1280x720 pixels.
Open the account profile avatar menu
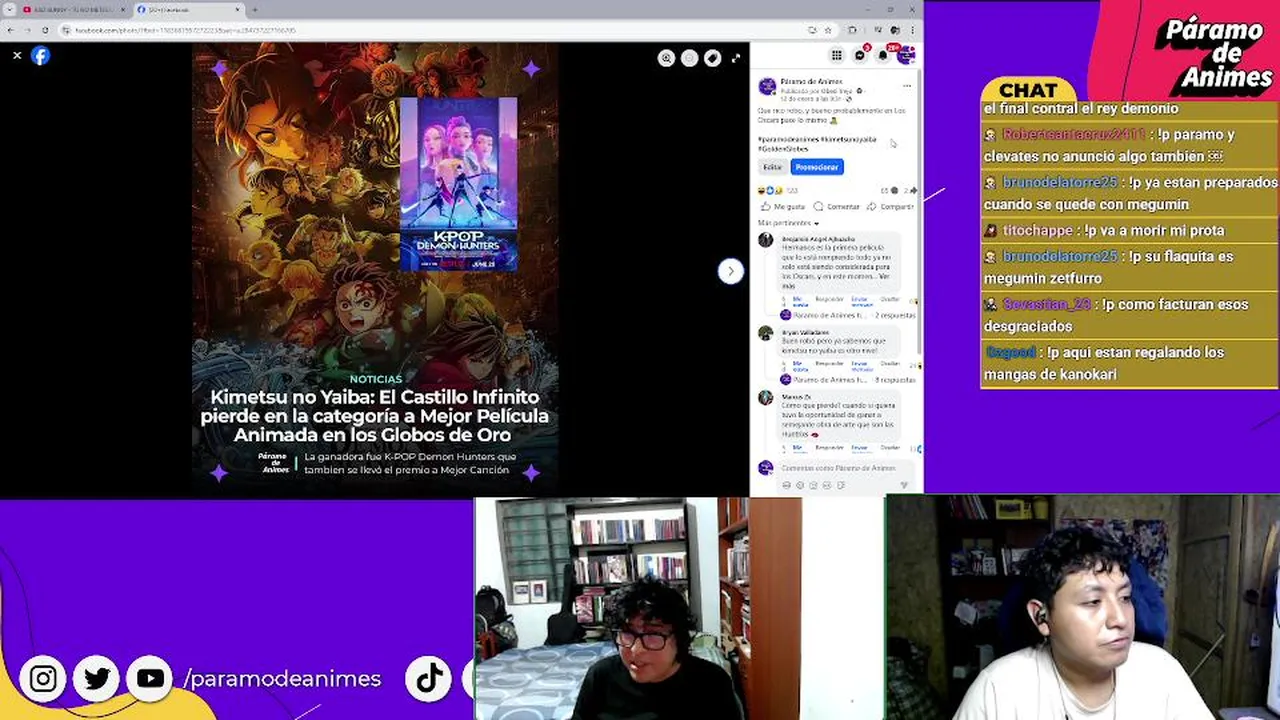[x=906, y=55]
